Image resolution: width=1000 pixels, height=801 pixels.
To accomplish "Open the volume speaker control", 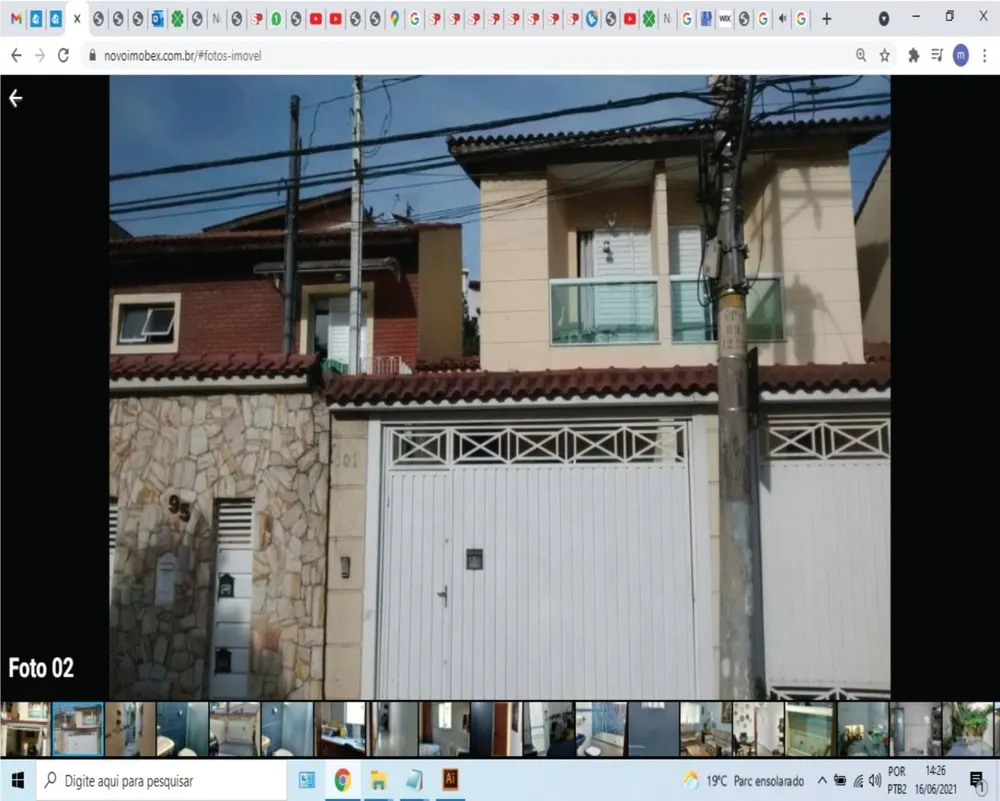I will point(875,781).
